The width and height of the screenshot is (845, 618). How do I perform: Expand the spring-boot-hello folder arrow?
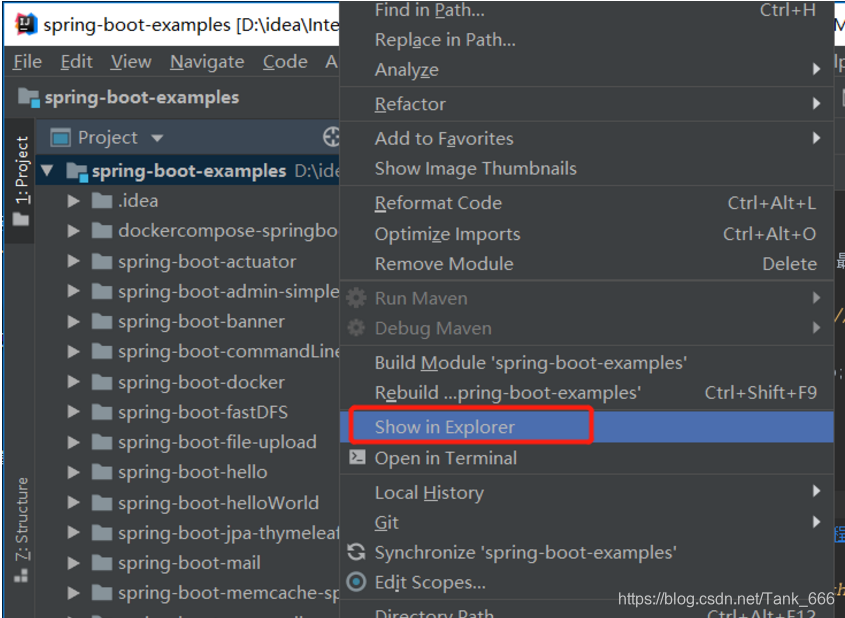pyautogui.click(x=73, y=473)
